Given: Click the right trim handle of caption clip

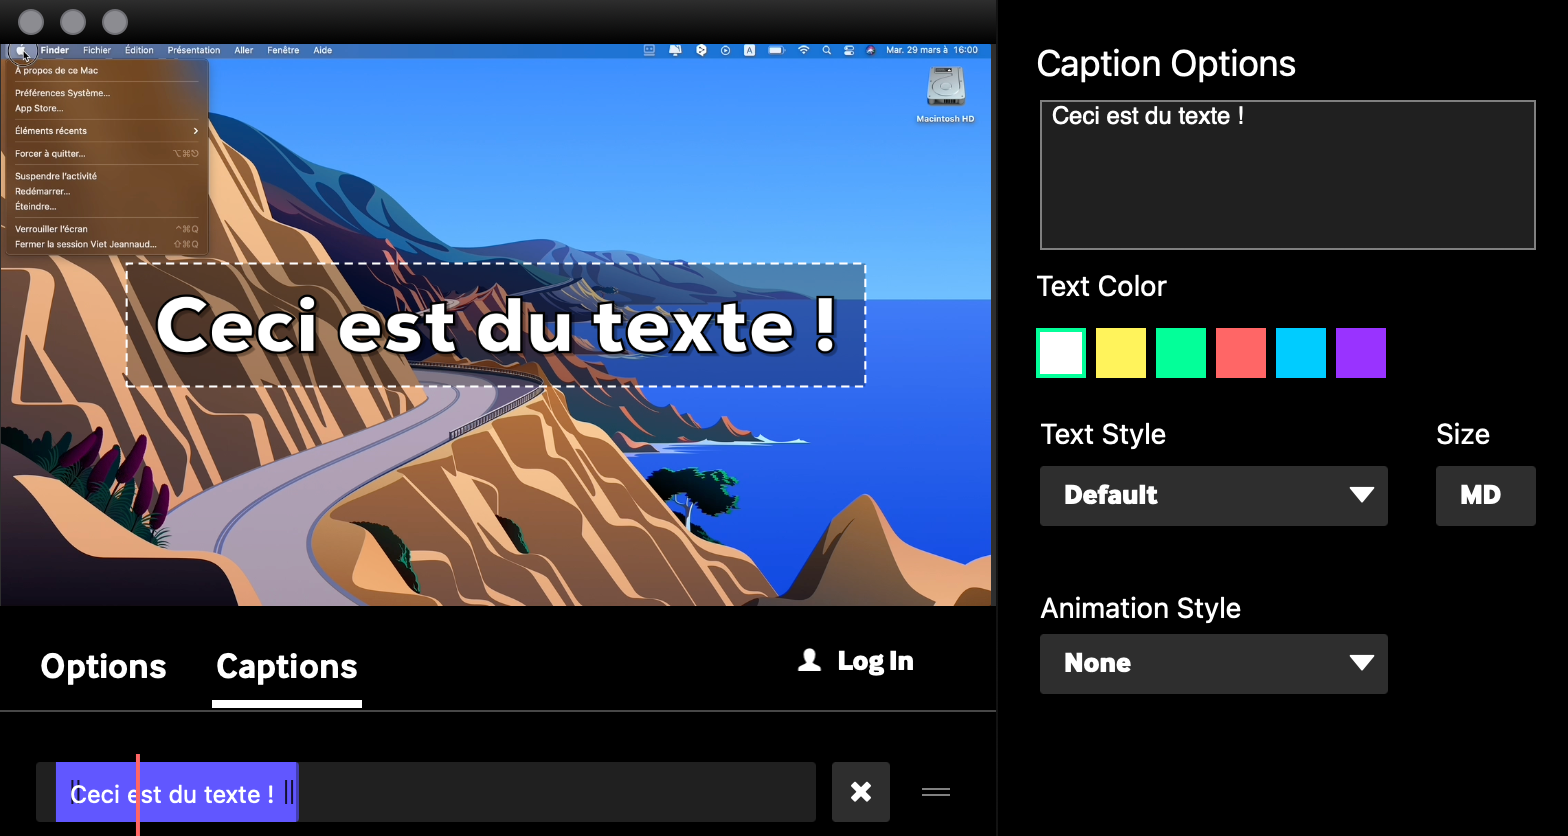Looking at the screenshot, I should pyautogui.click(x=289, y=792).
